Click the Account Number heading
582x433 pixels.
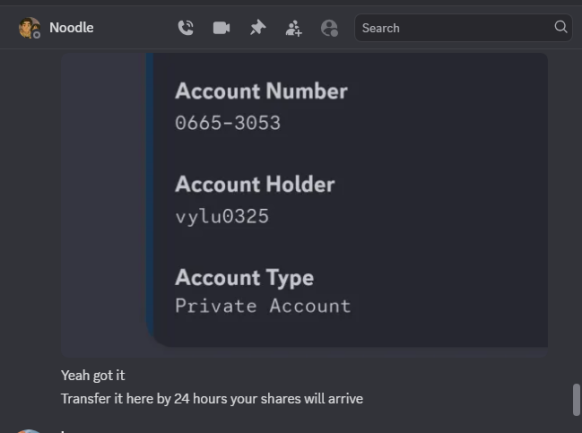pyautogui.click(x=261, y=91)
